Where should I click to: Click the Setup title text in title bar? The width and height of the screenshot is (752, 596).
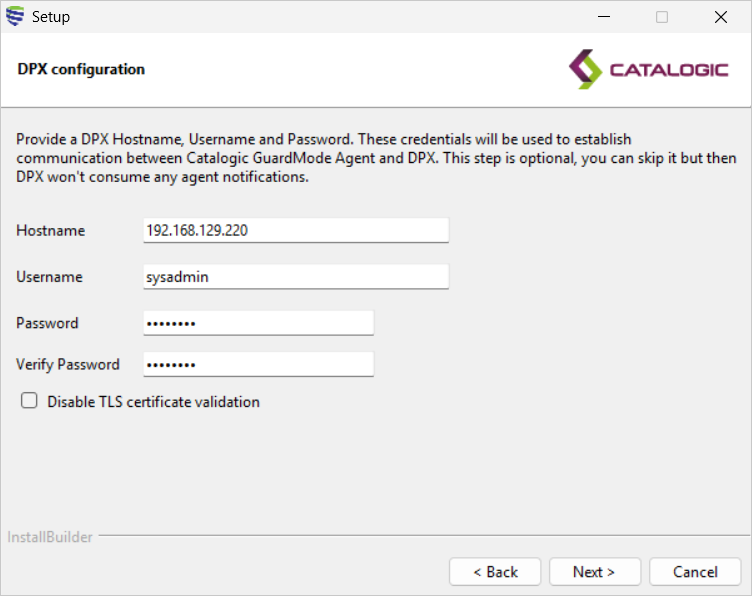click(51, 17)
